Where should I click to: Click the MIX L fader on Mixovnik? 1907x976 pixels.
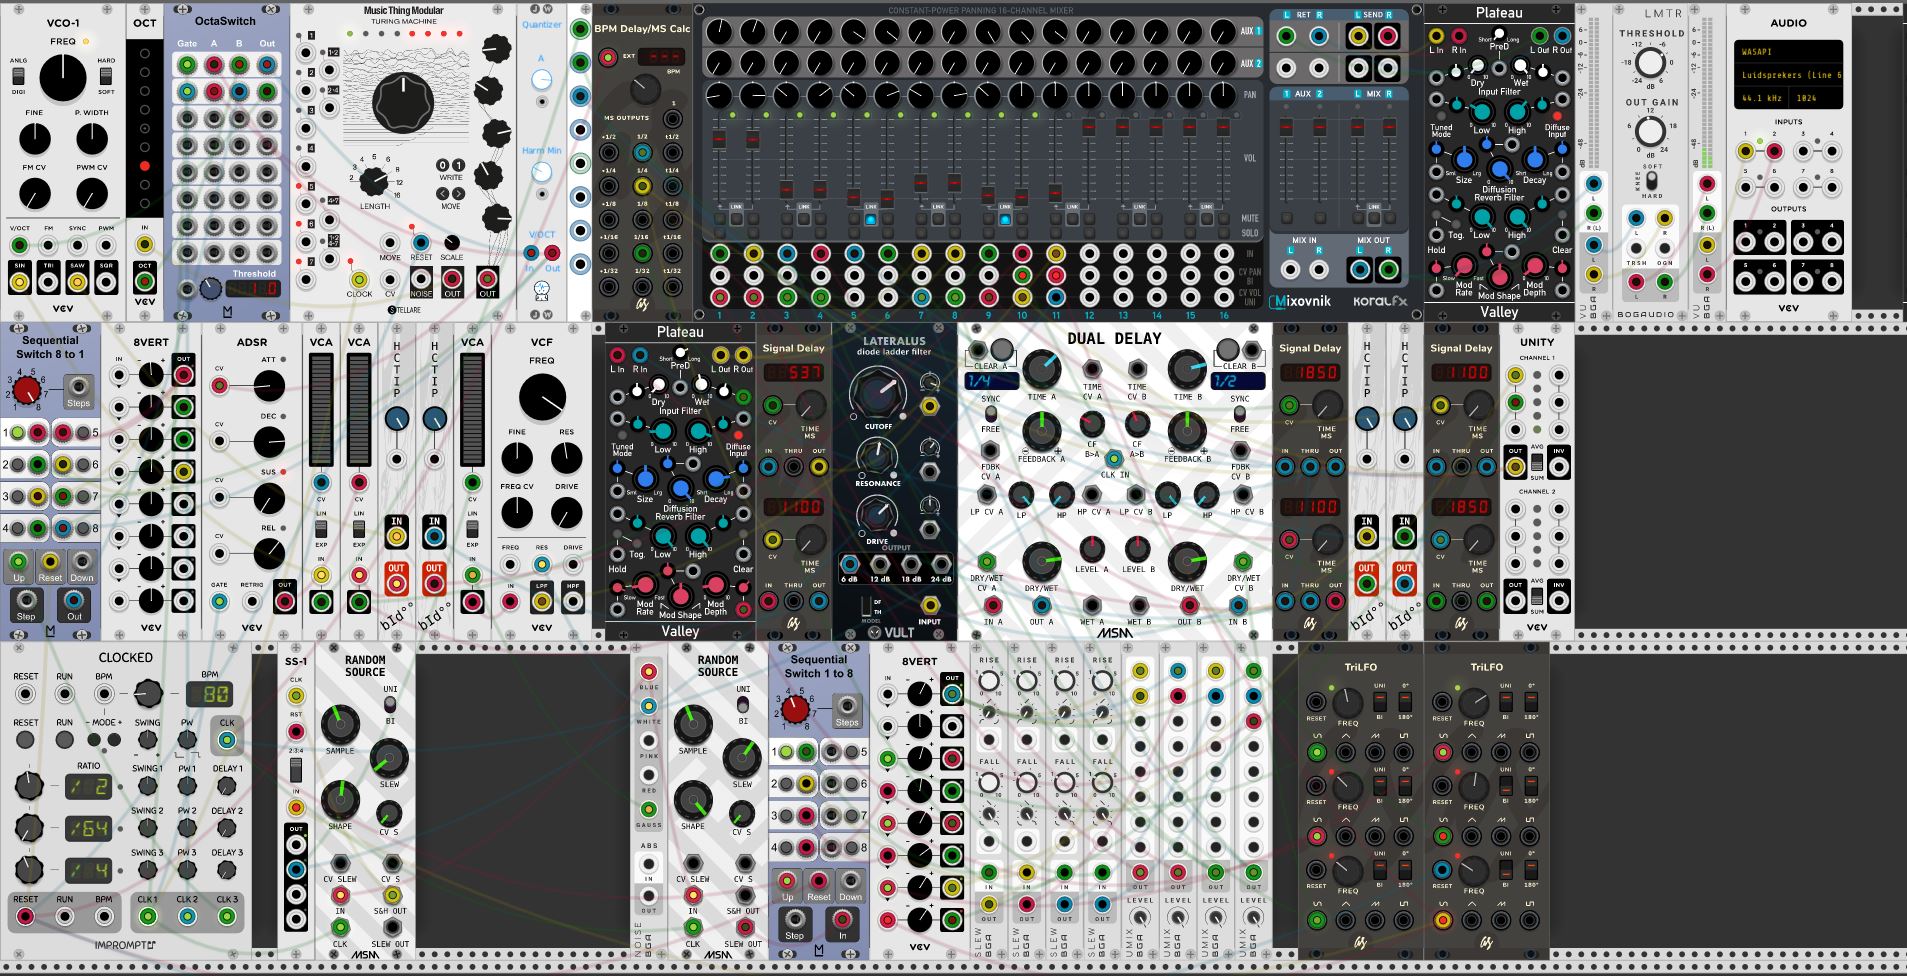tap(1355, 127)
